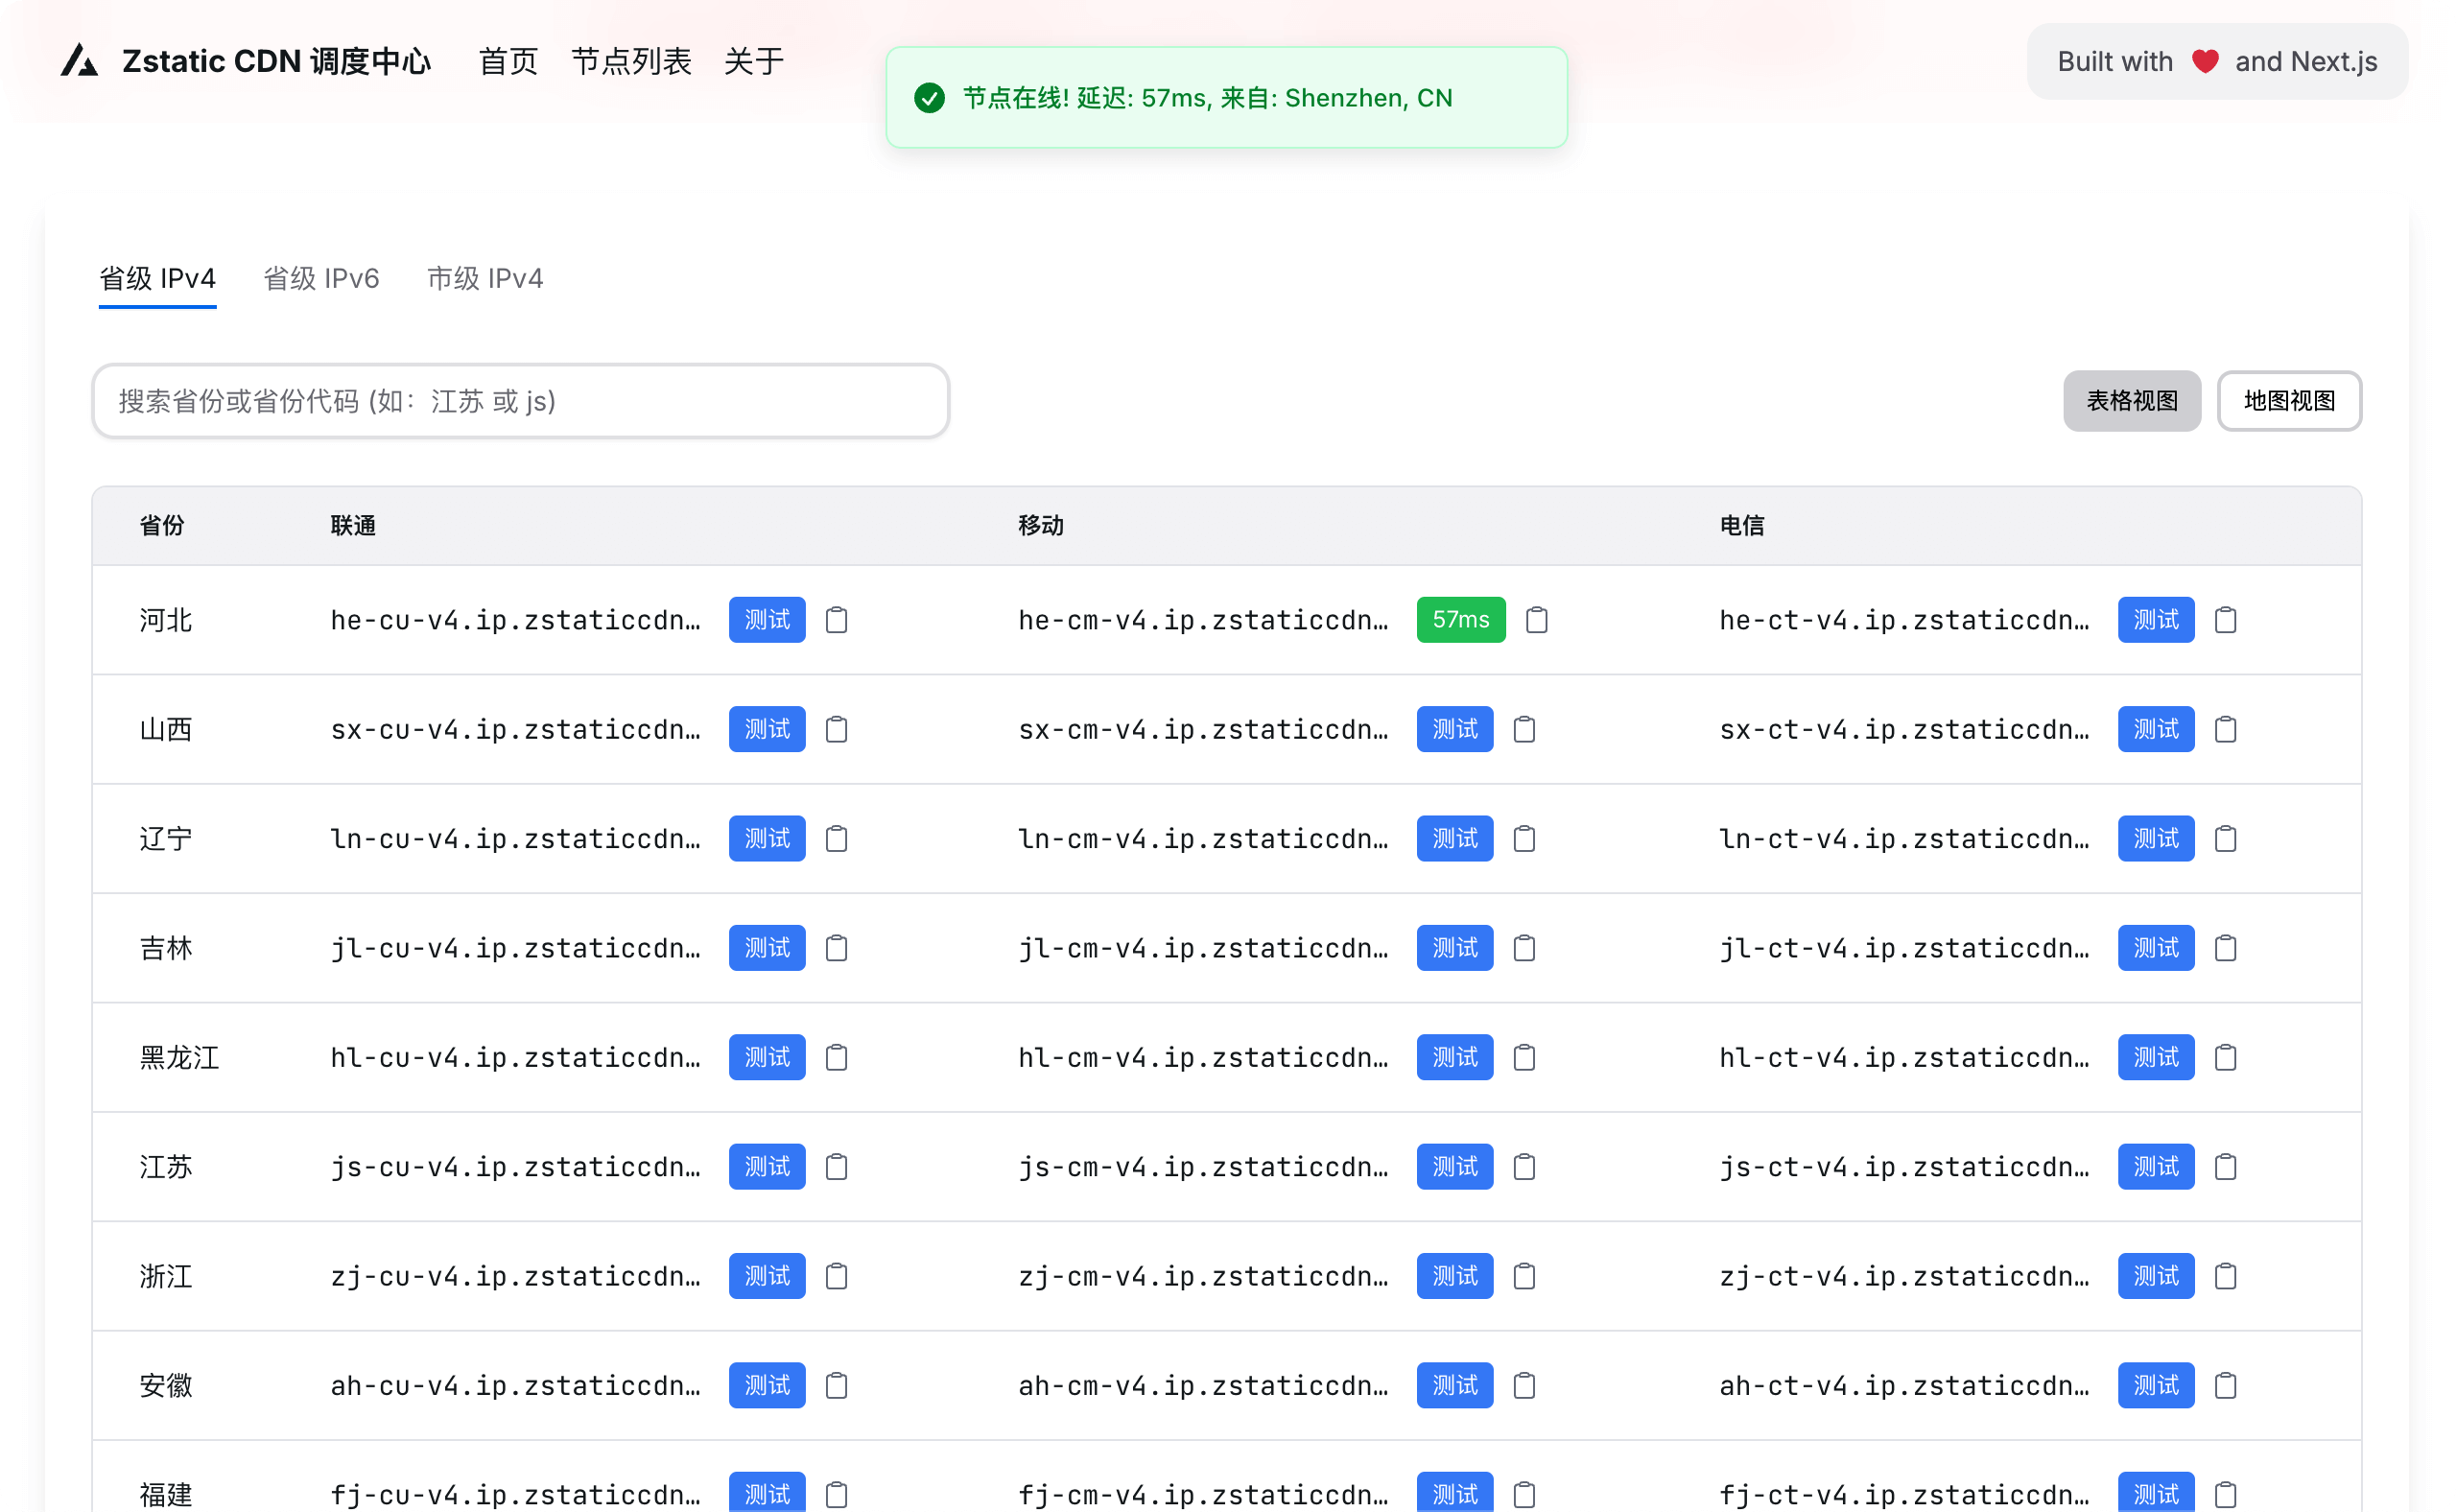
Task: Copy the Anhui Unicom ah-cu-v4 address
Action: pyautogui.click(x=836, y=1385)
